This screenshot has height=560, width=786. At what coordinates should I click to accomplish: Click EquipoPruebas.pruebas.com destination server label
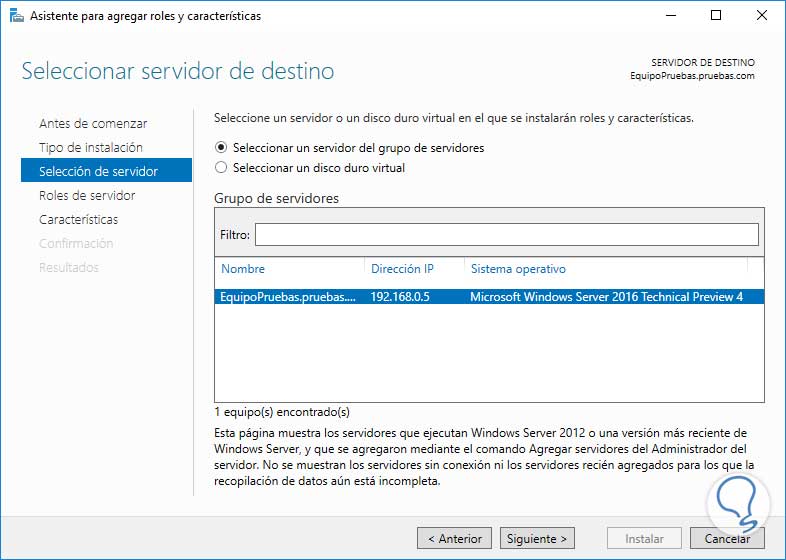[x=692, y=76]
